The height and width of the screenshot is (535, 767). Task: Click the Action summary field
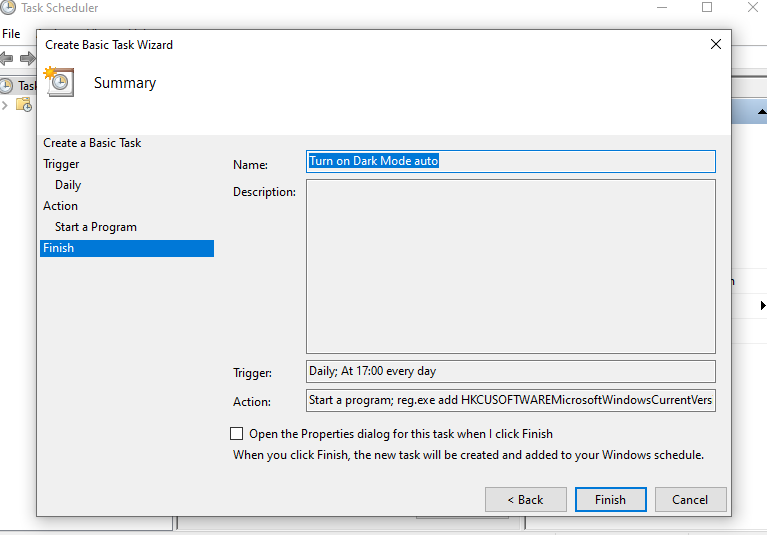pyautogui.click(x=511, y=400)
